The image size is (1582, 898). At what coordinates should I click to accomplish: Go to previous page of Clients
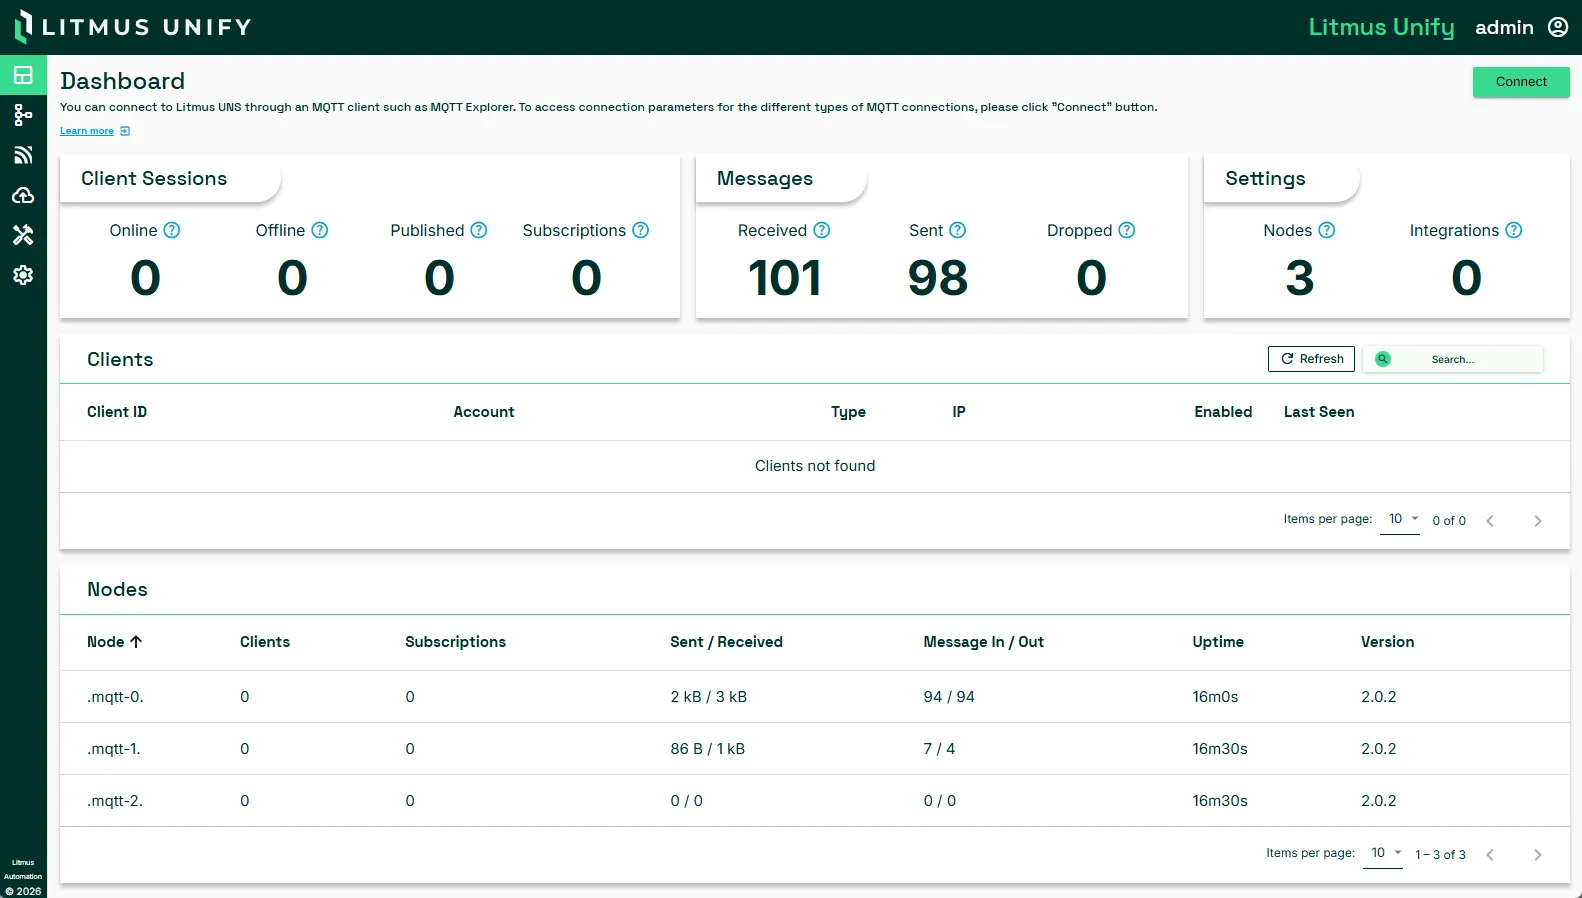tap(1490, 521)
